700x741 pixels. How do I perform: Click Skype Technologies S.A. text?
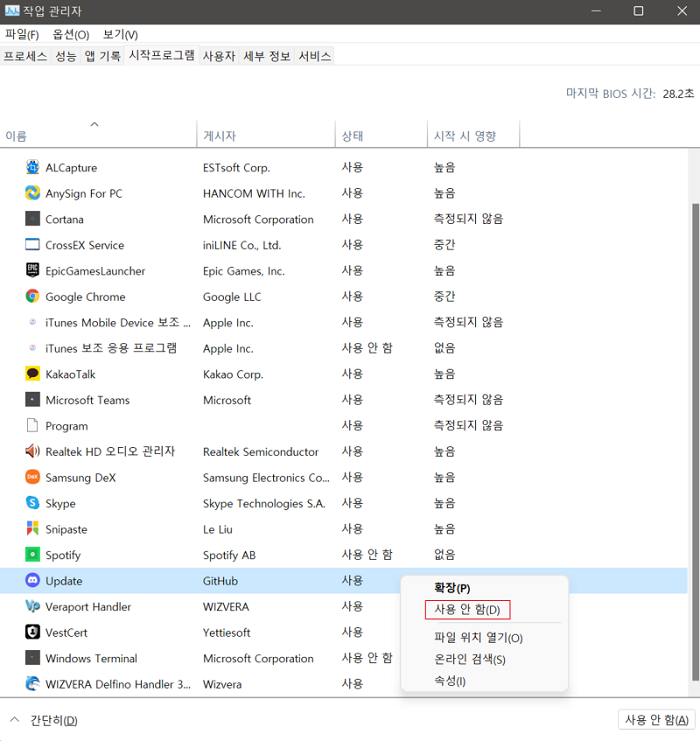(x=264, y=503)
